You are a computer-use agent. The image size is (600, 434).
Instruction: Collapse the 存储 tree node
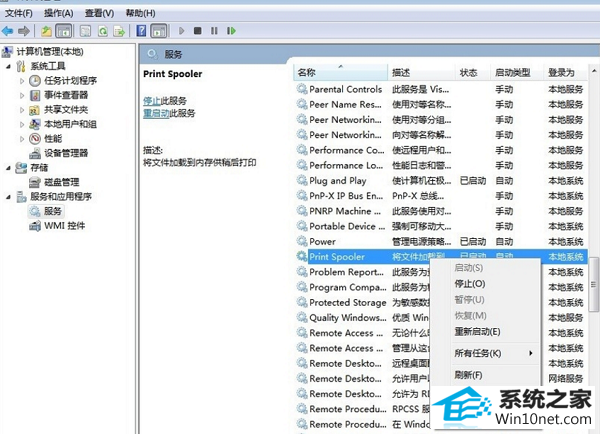pos(8,168)
